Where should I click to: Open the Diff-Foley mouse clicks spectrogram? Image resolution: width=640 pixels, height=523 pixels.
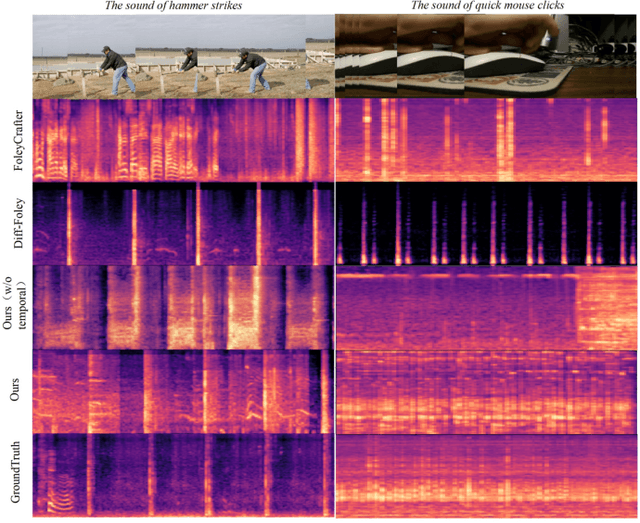click(x=485, y=223)
